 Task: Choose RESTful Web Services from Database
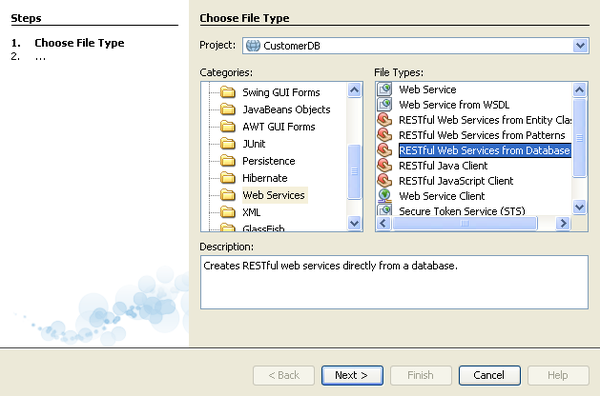(484, 150)
